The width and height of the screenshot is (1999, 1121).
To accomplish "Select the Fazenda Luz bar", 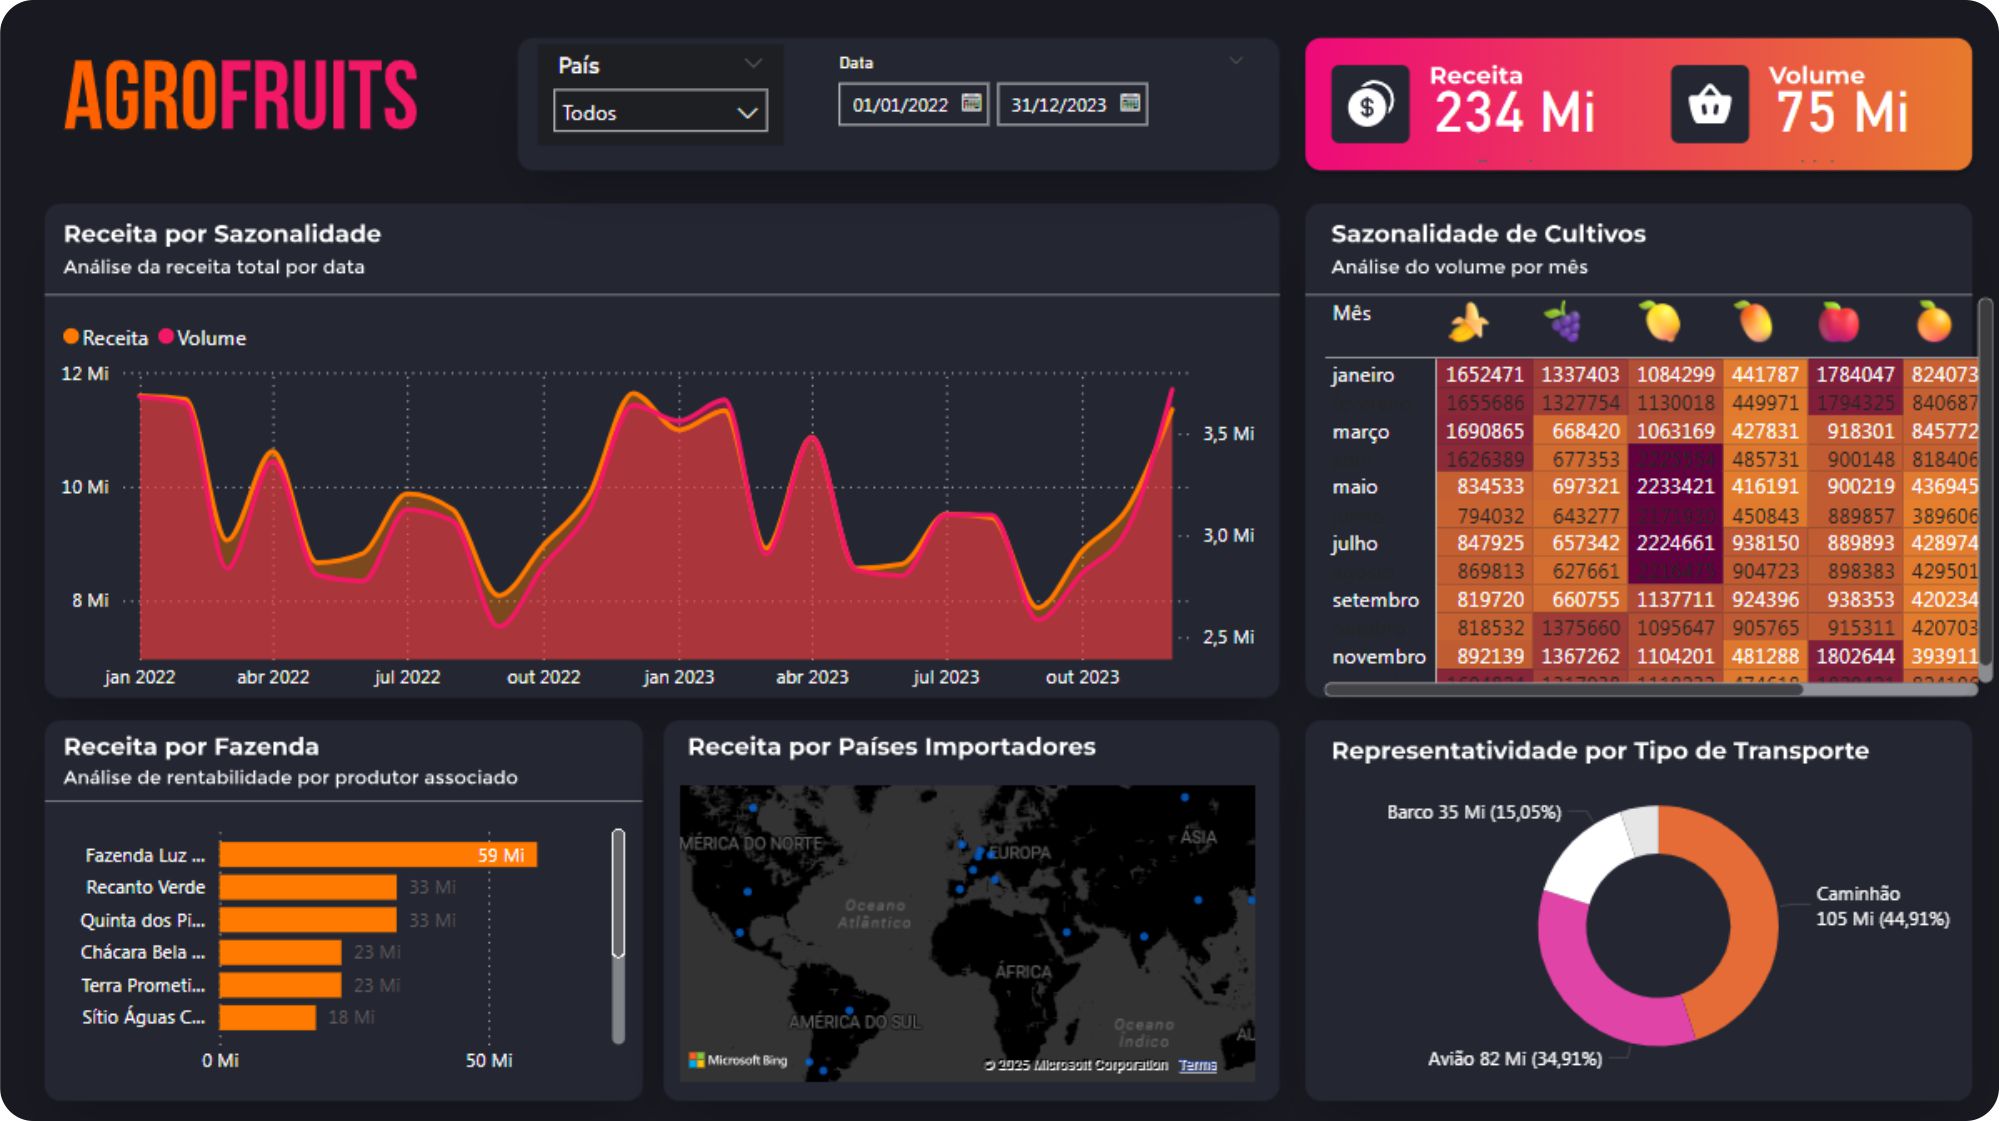I will click(377, 855).
